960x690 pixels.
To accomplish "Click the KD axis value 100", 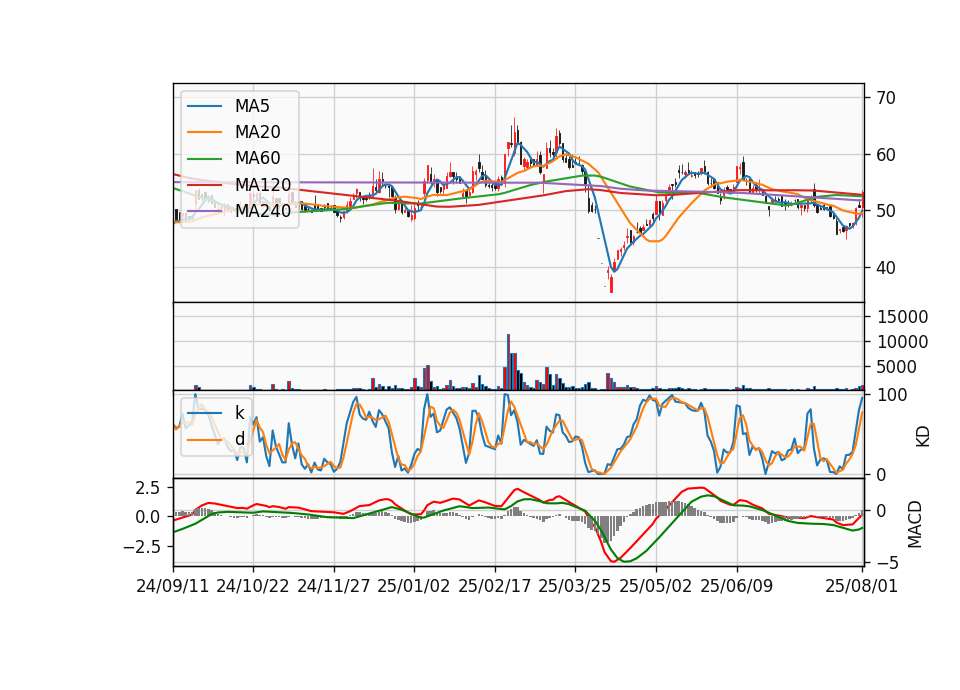I will (x=892, y=395).
